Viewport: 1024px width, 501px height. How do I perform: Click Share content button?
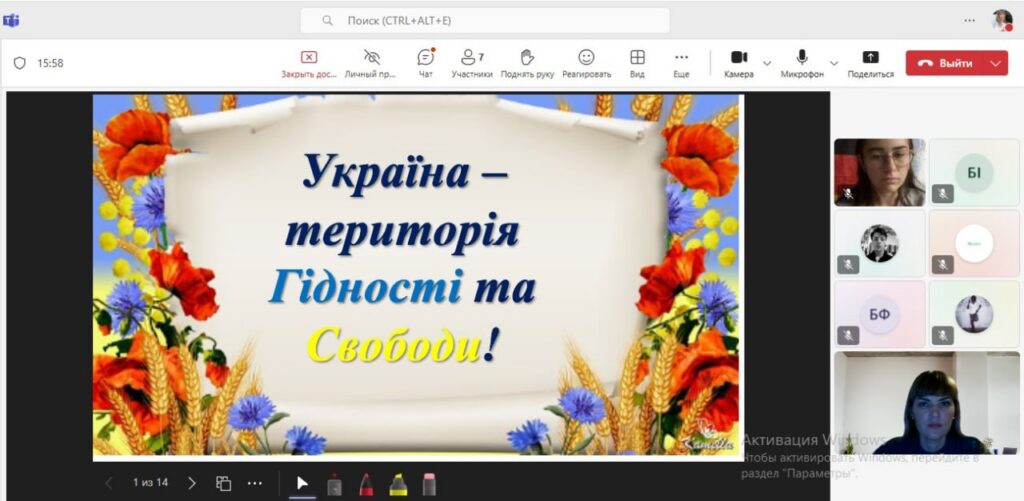click(870, 62)
